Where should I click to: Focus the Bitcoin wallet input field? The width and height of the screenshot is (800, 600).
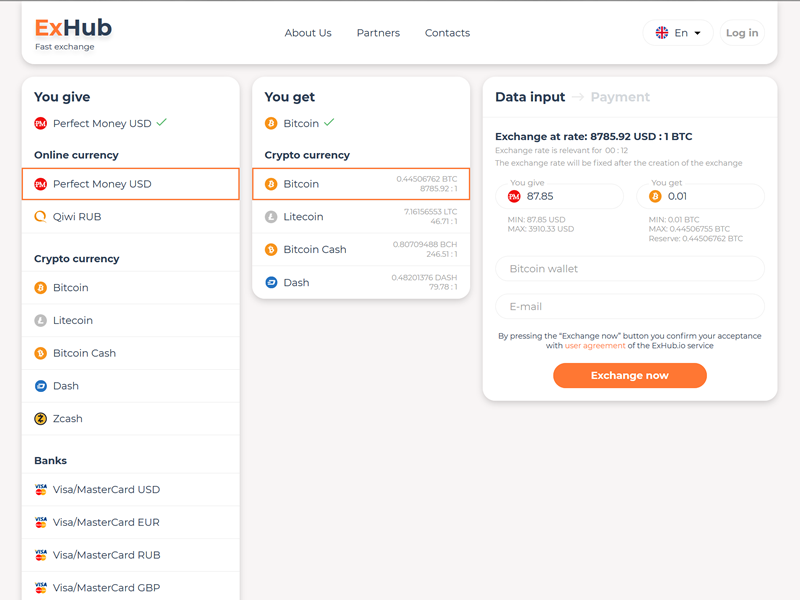point(630,269)
